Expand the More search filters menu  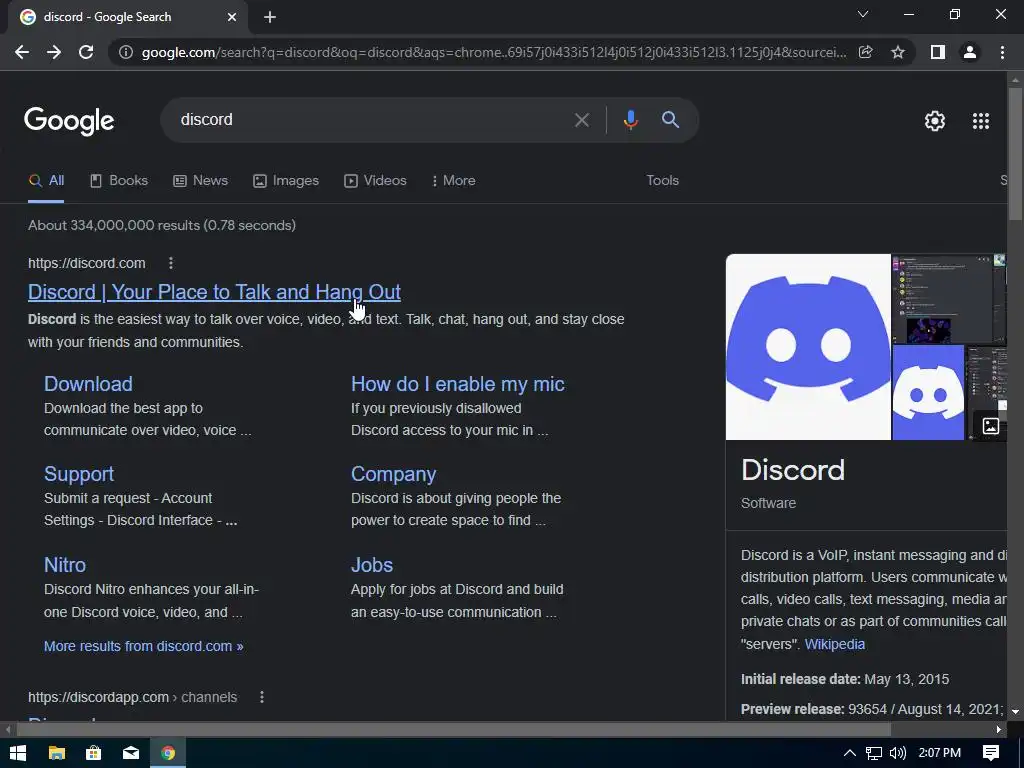point(453,180)
